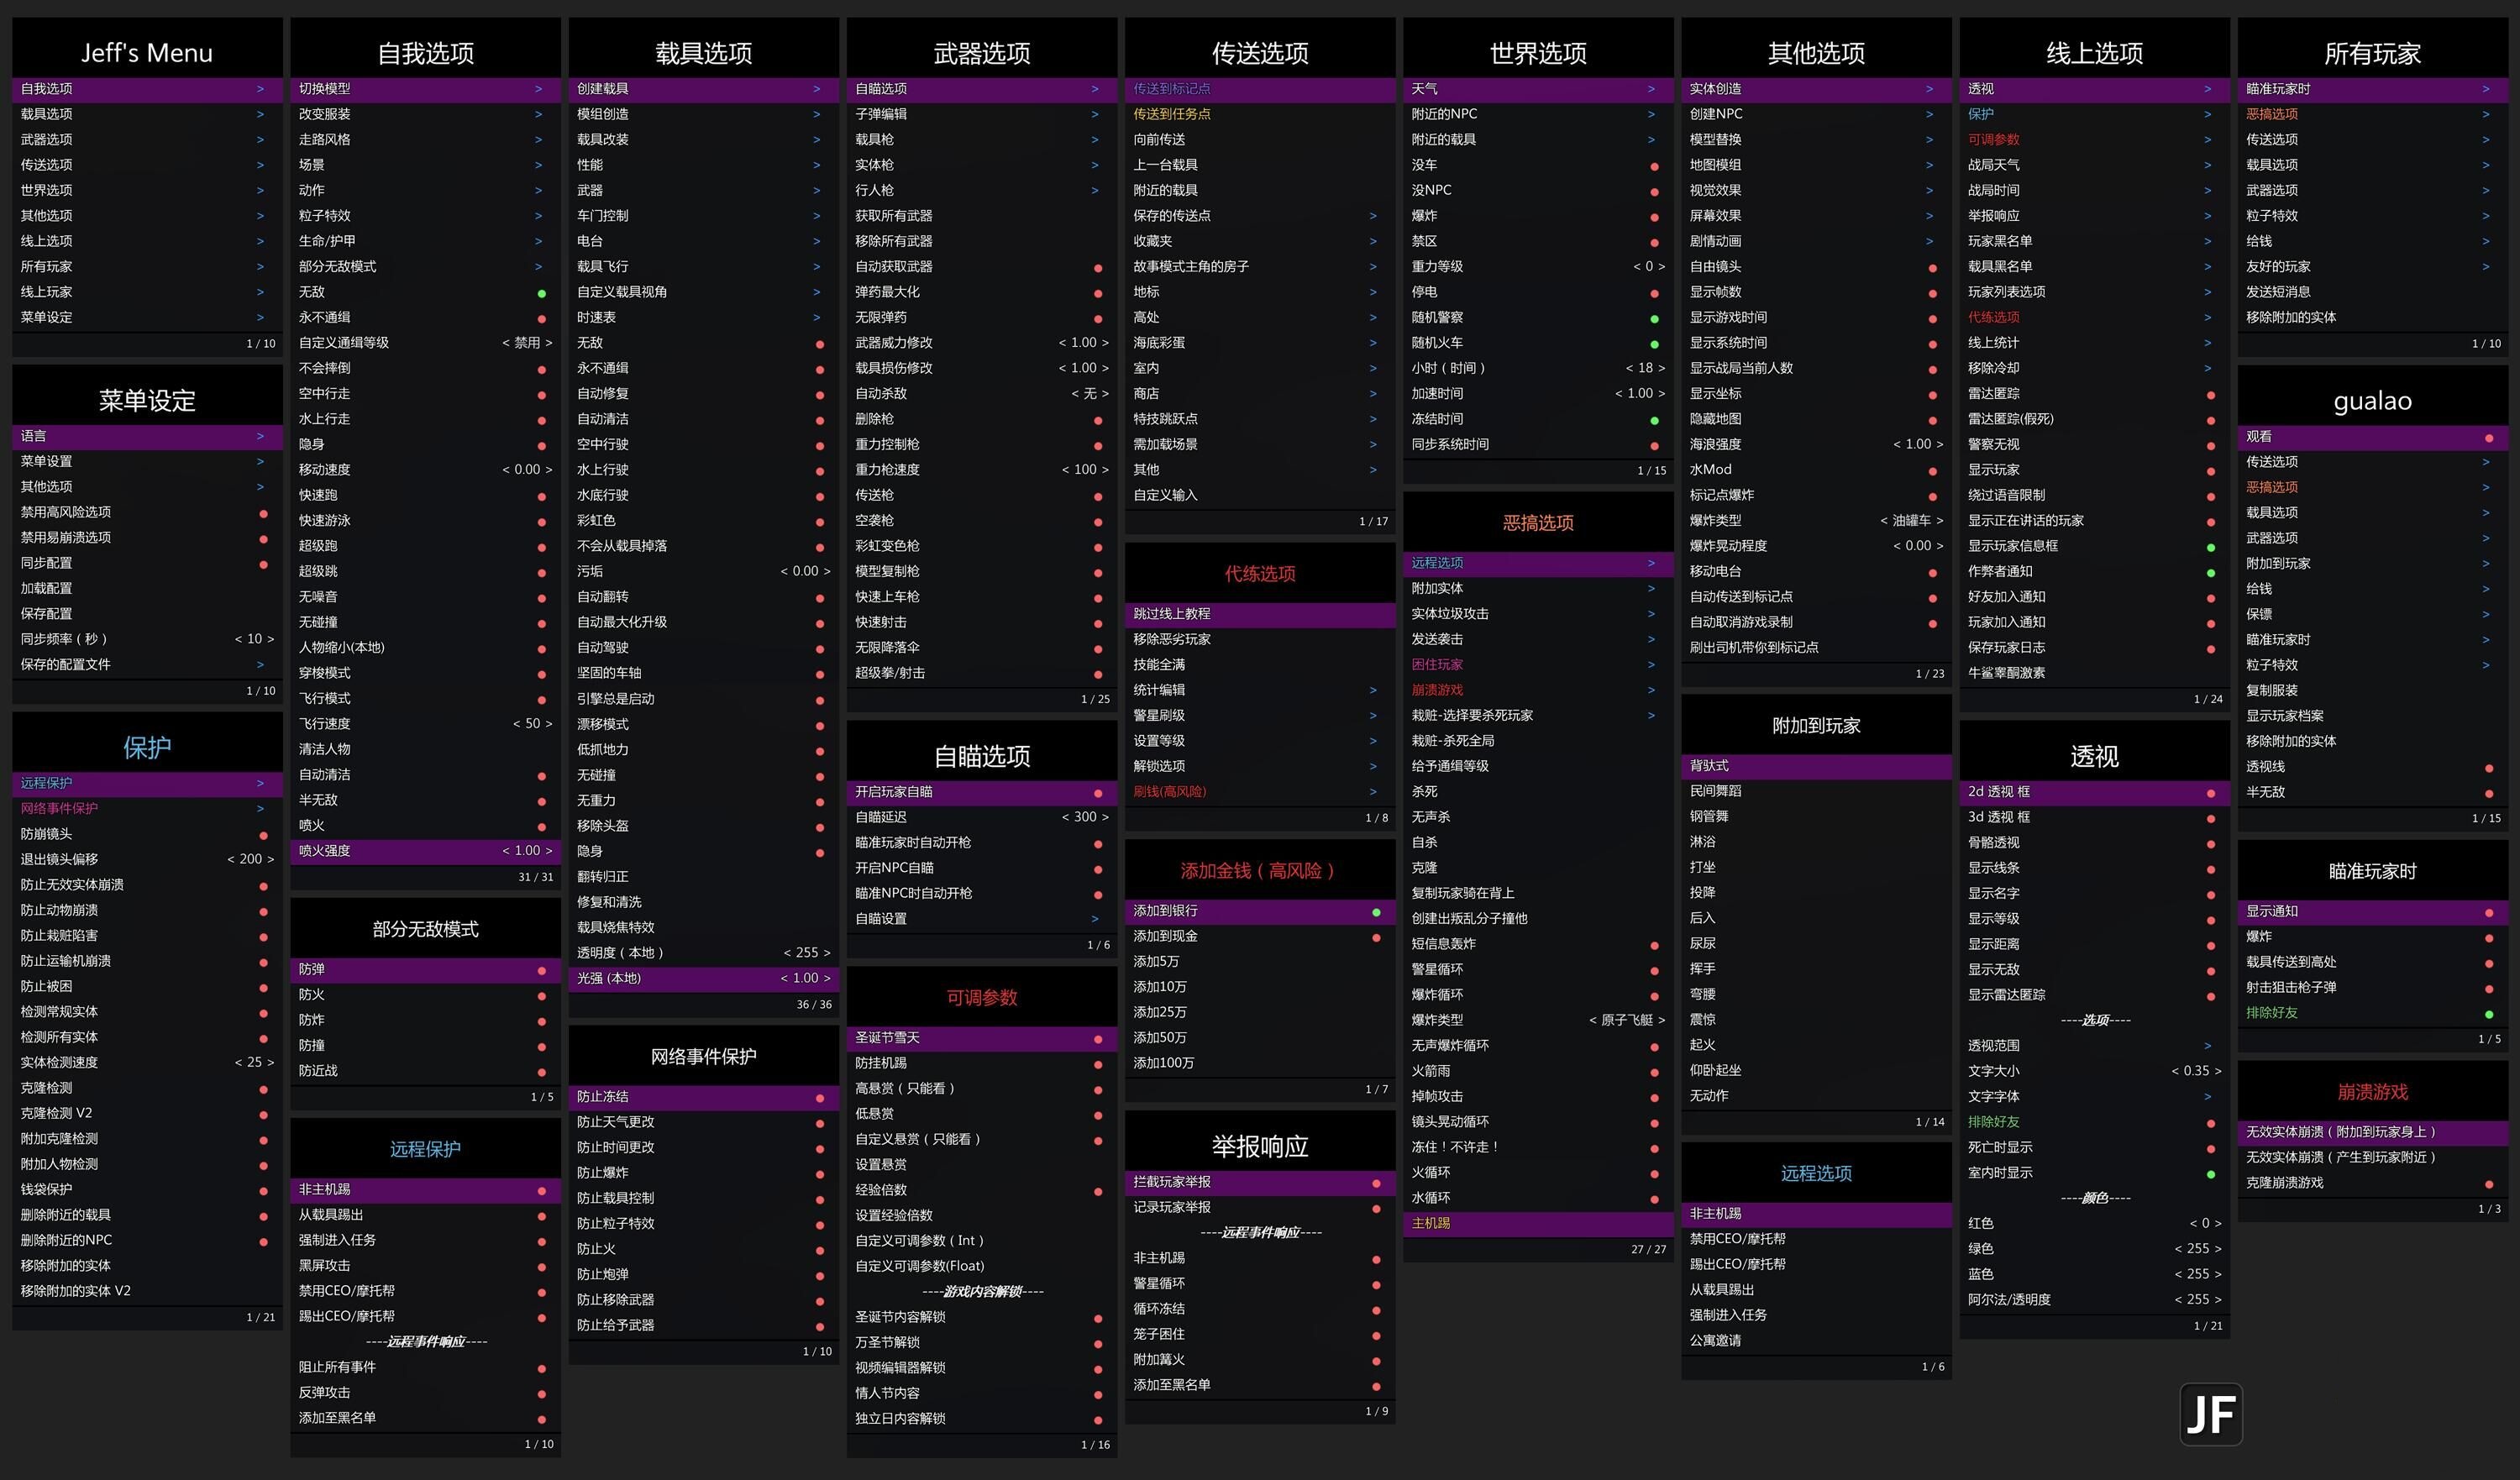Screen dimensions: 2520x1480
Task: Open 透视 row in 线上选项
Action: point(2094,89)
